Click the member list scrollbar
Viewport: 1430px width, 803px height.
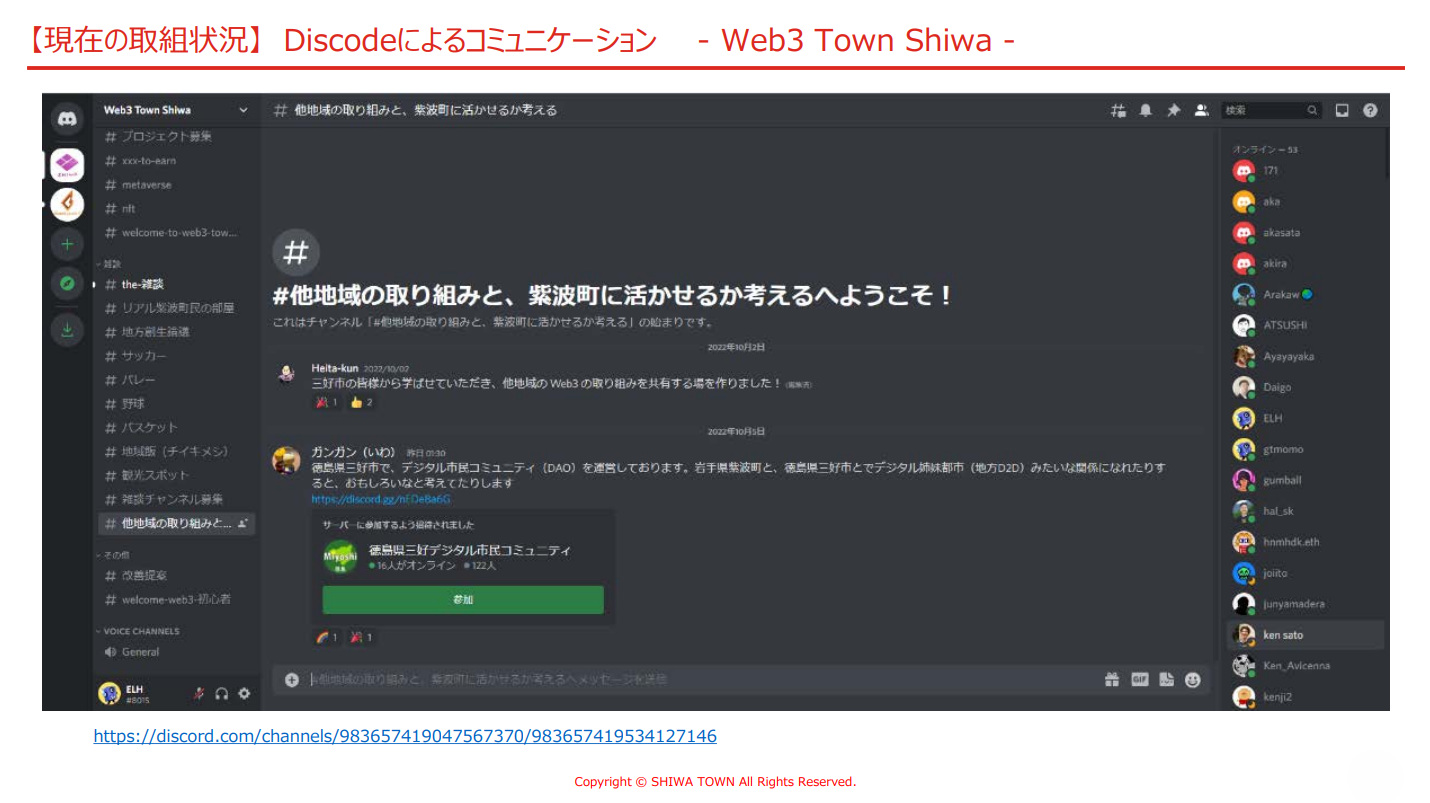[1387, 153]
